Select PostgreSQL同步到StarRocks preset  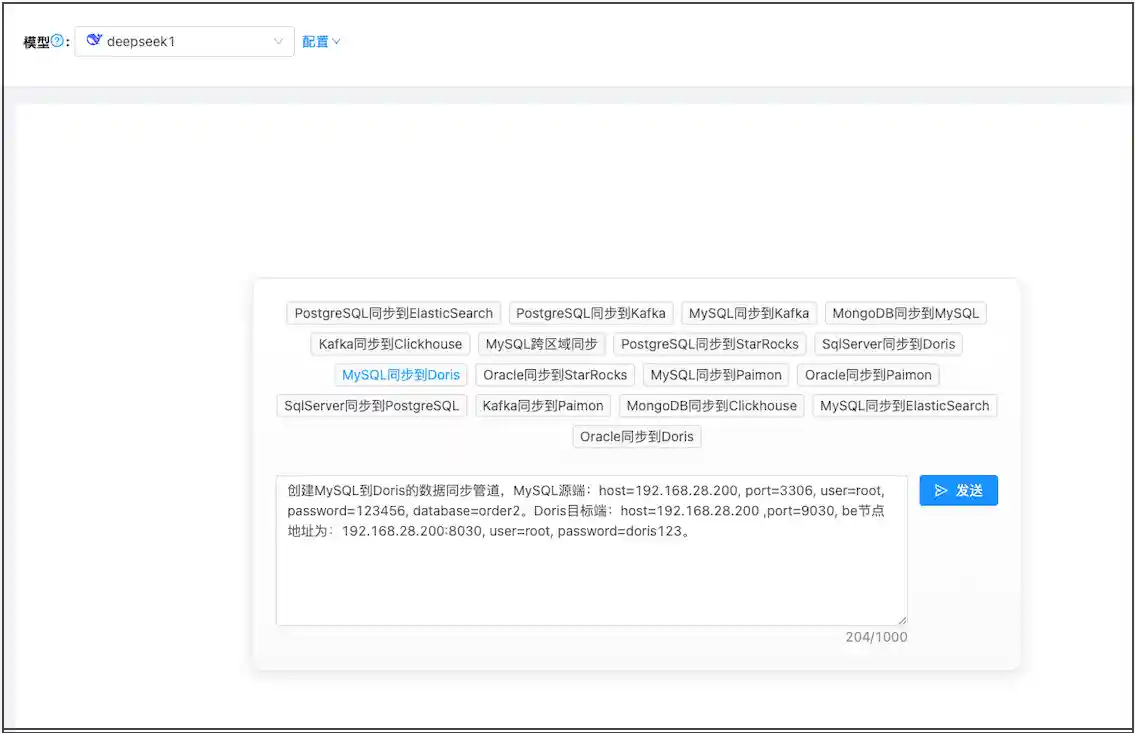click(x=710, y=344)
